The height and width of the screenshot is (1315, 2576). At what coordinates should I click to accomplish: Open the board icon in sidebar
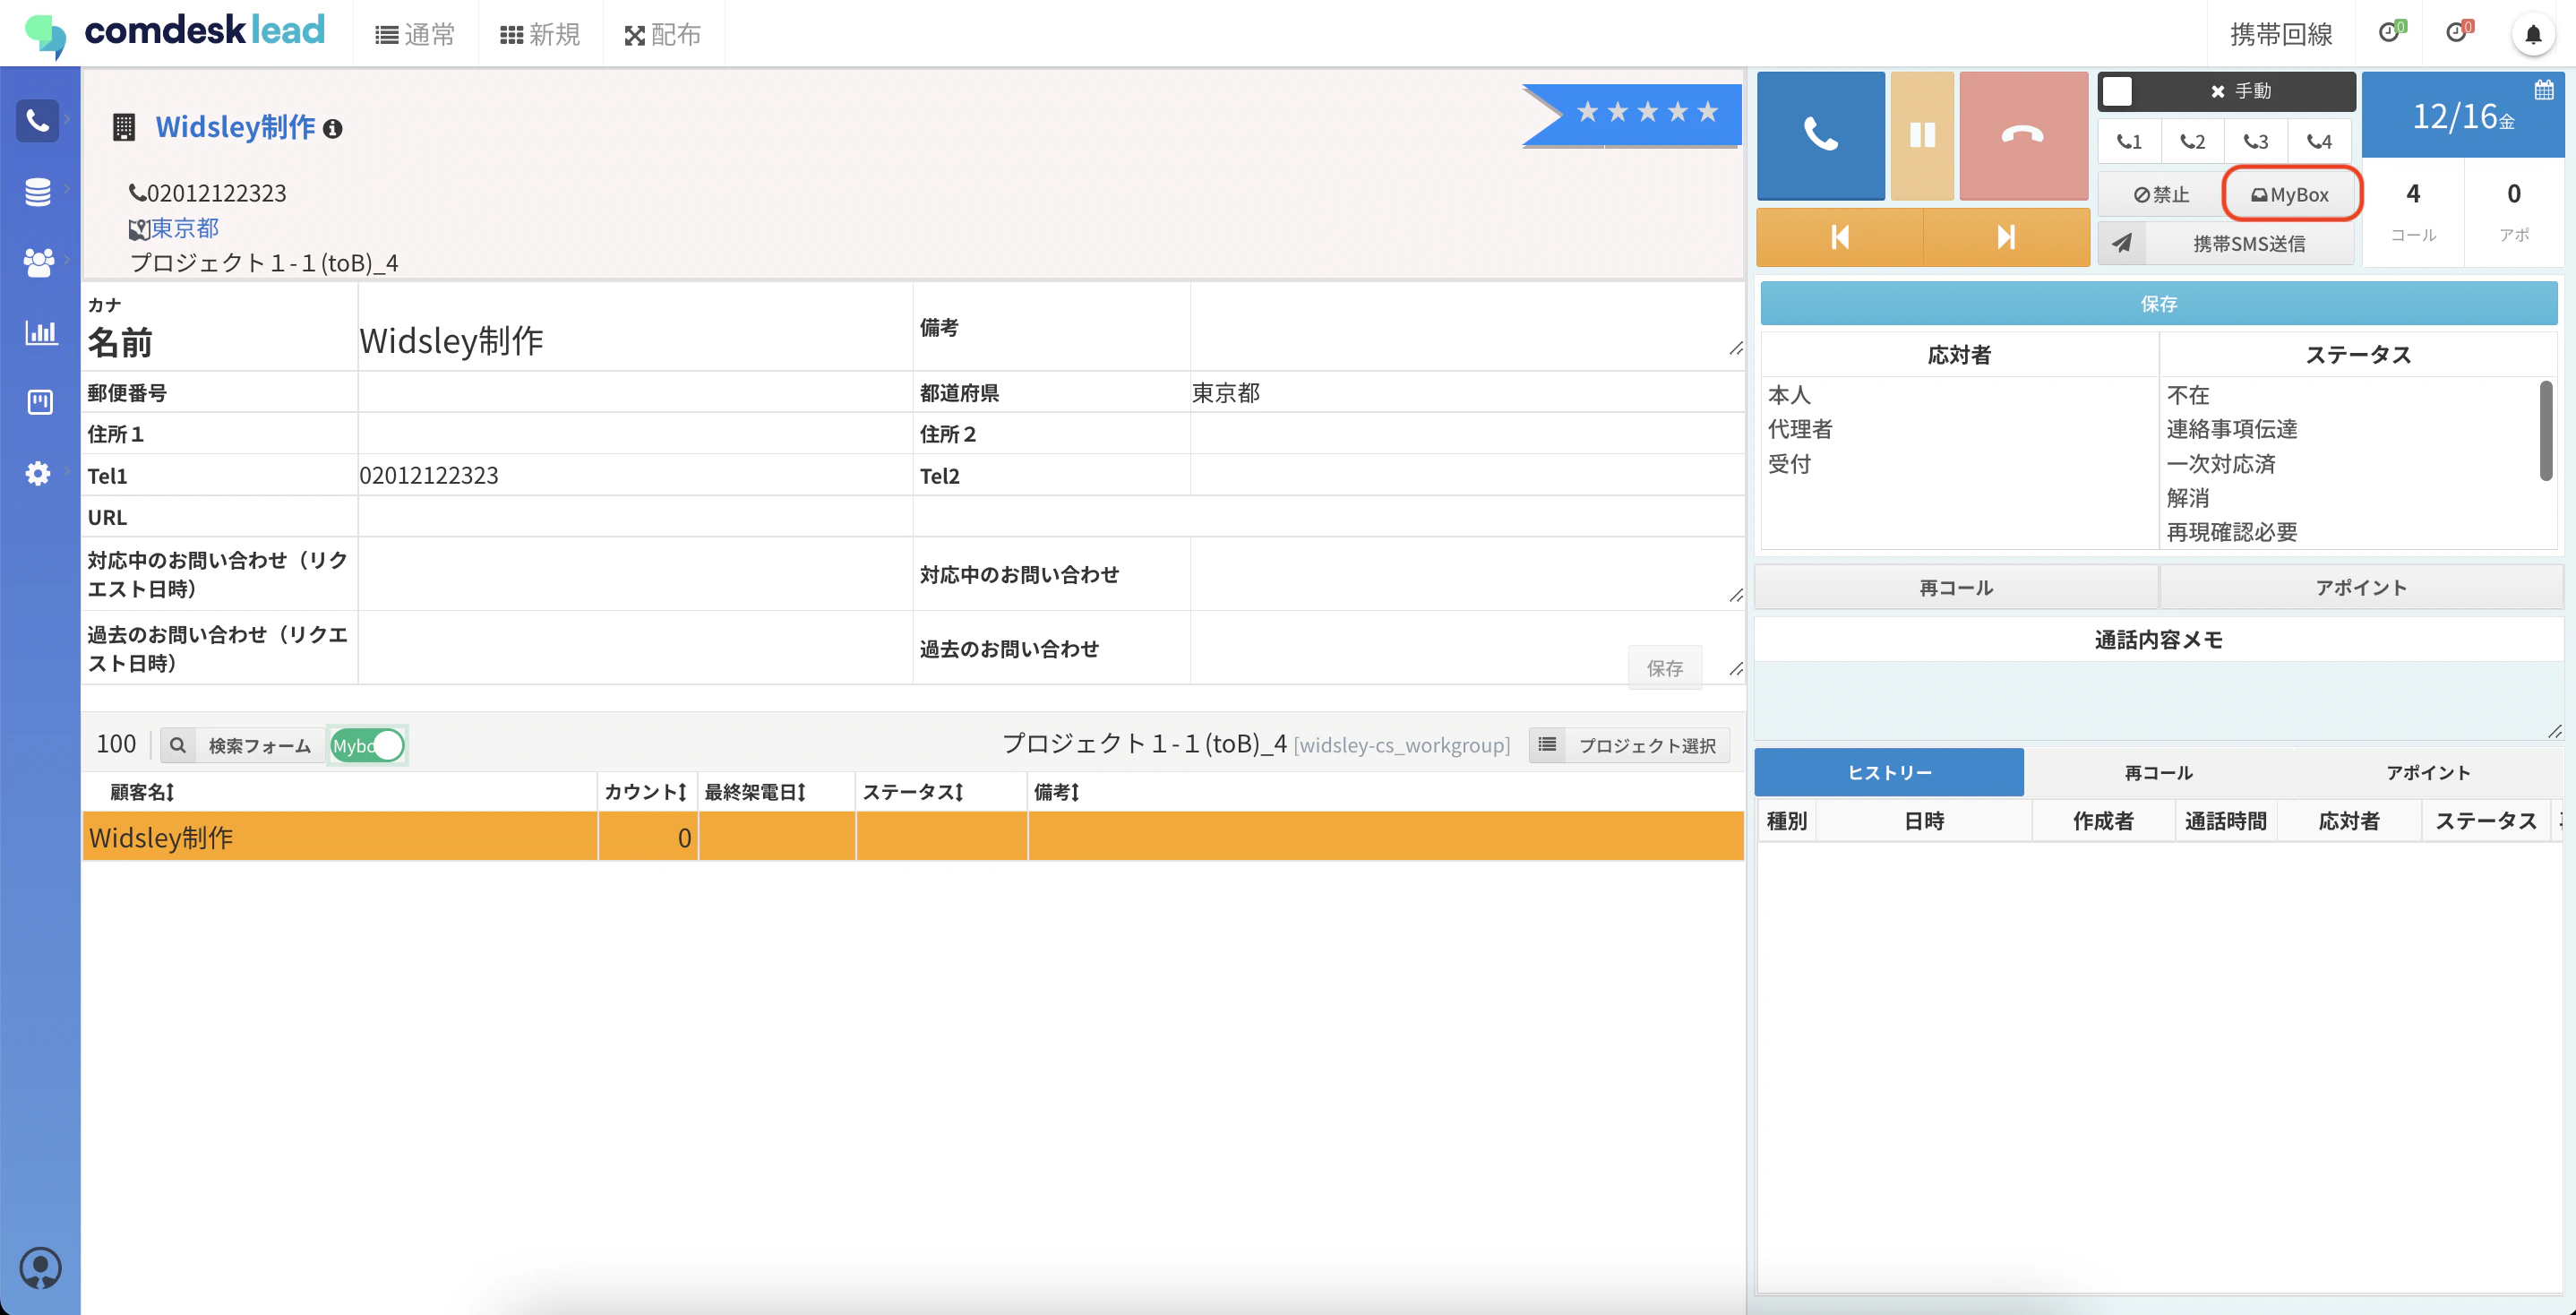click(x=40, y=402)
